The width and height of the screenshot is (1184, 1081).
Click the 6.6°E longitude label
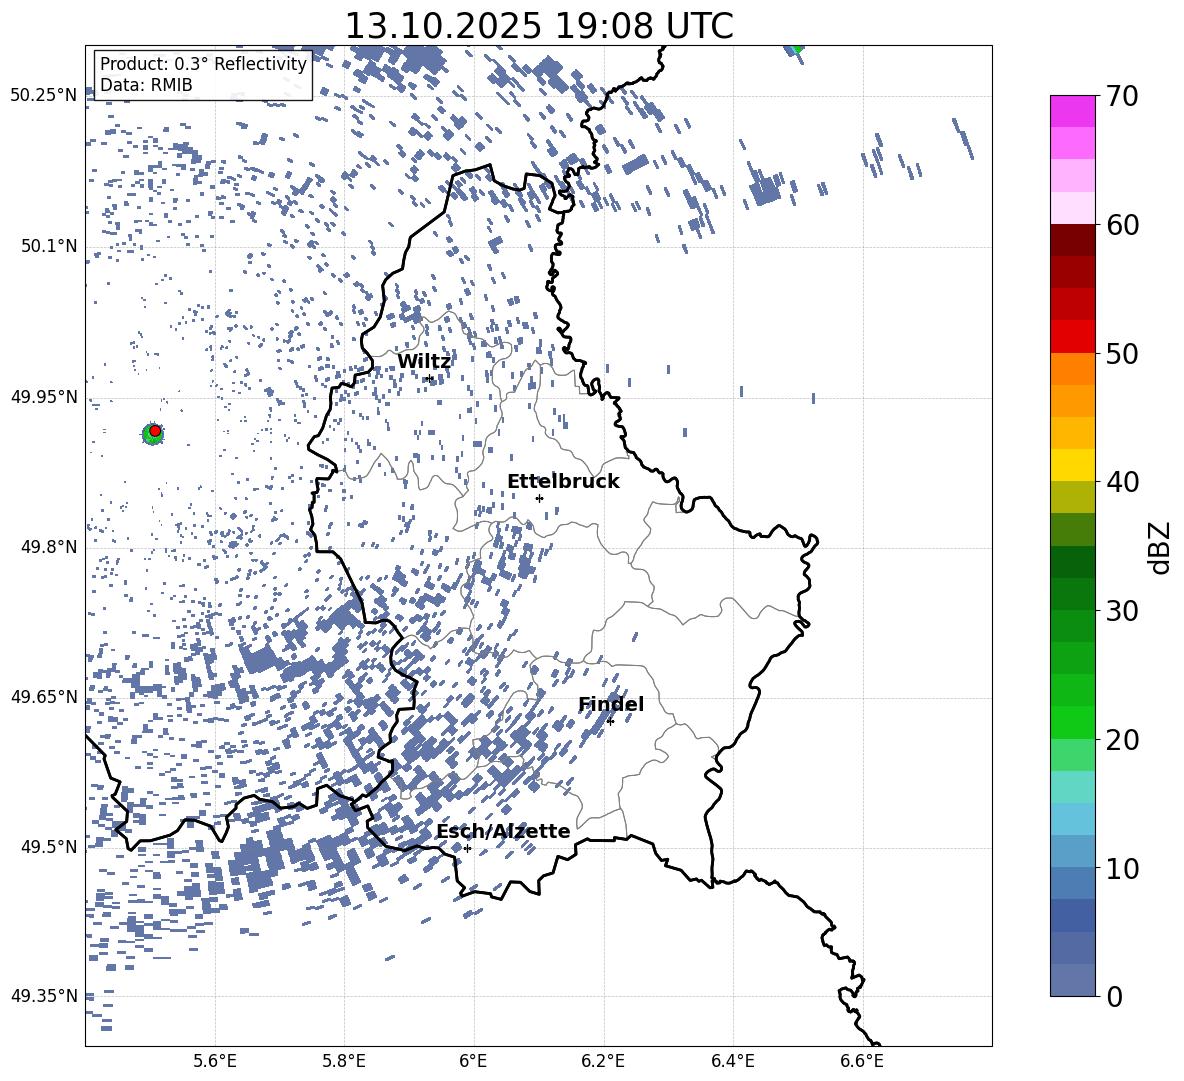pyautogui.click(x=862, y=1061)
